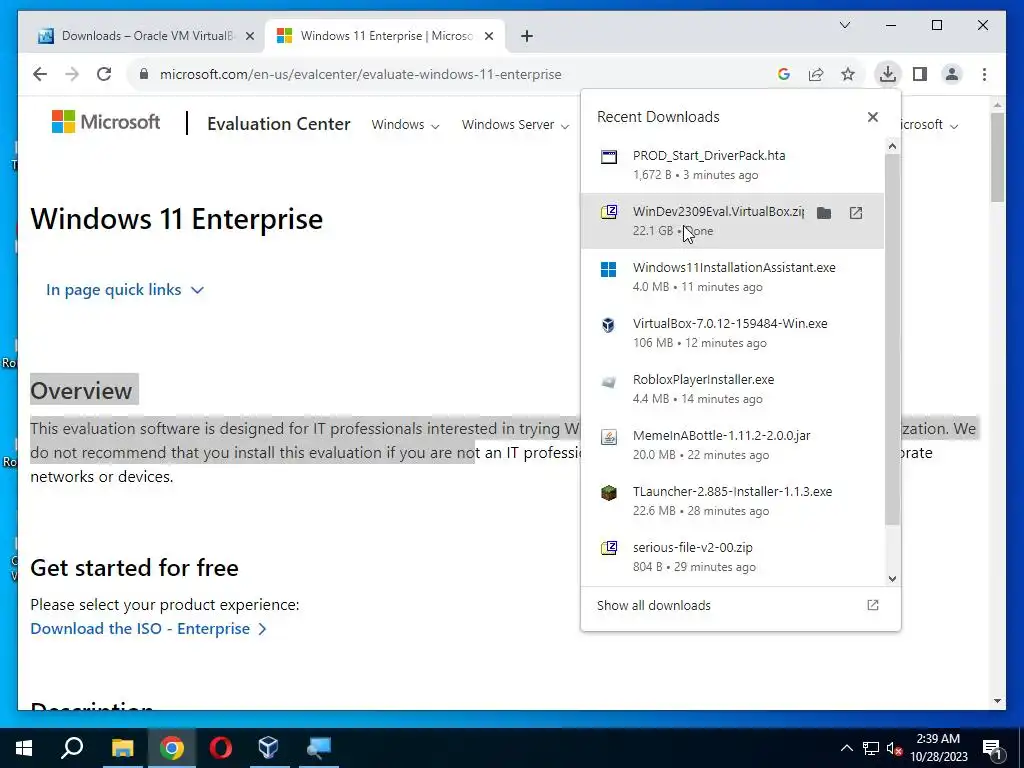The image size is (1024, 768).
Task: Open serious-file-v2-00.zip download entry
Action: tap(732, 557)
